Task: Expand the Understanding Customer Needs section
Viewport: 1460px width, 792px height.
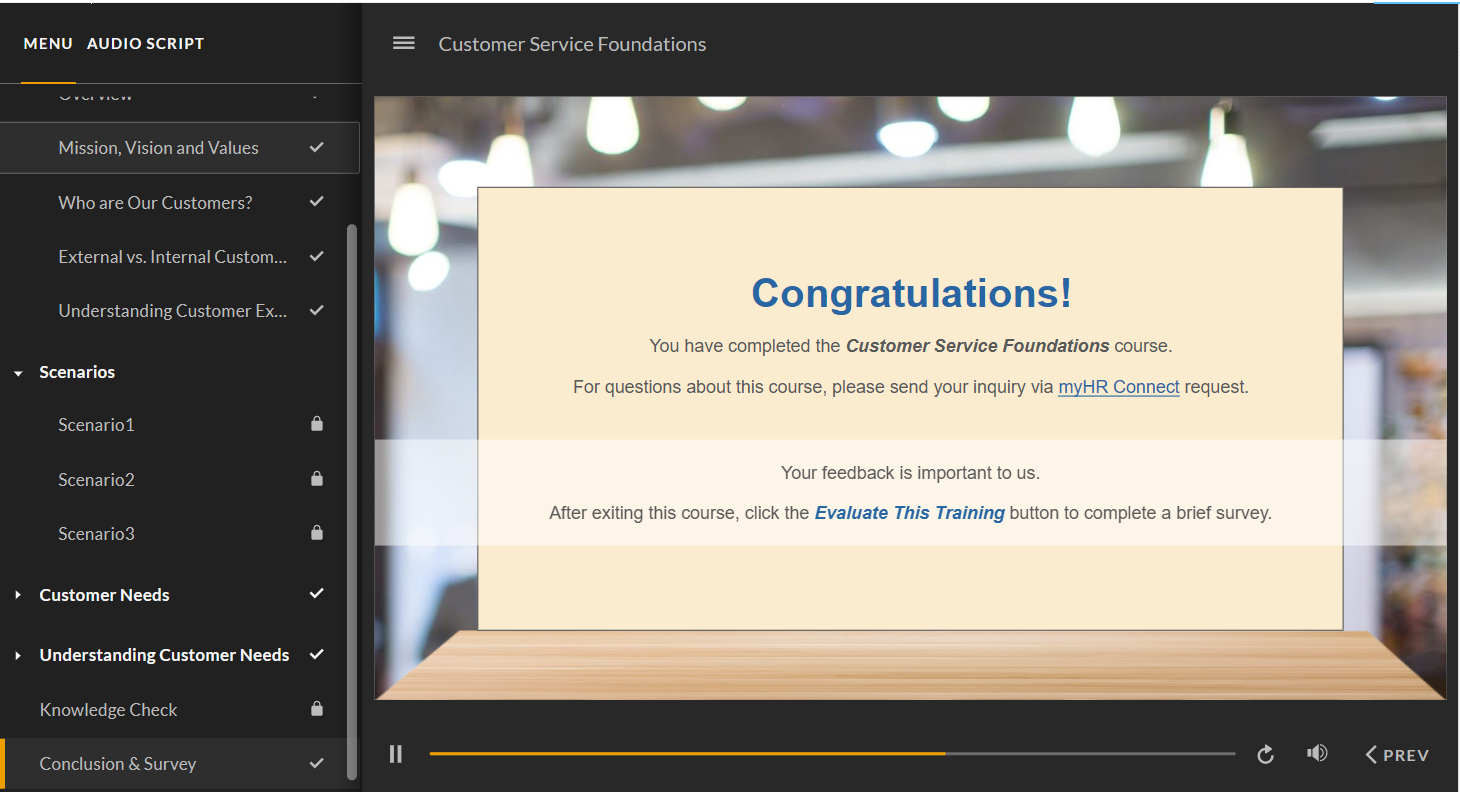Action: [x=17, y=654]
